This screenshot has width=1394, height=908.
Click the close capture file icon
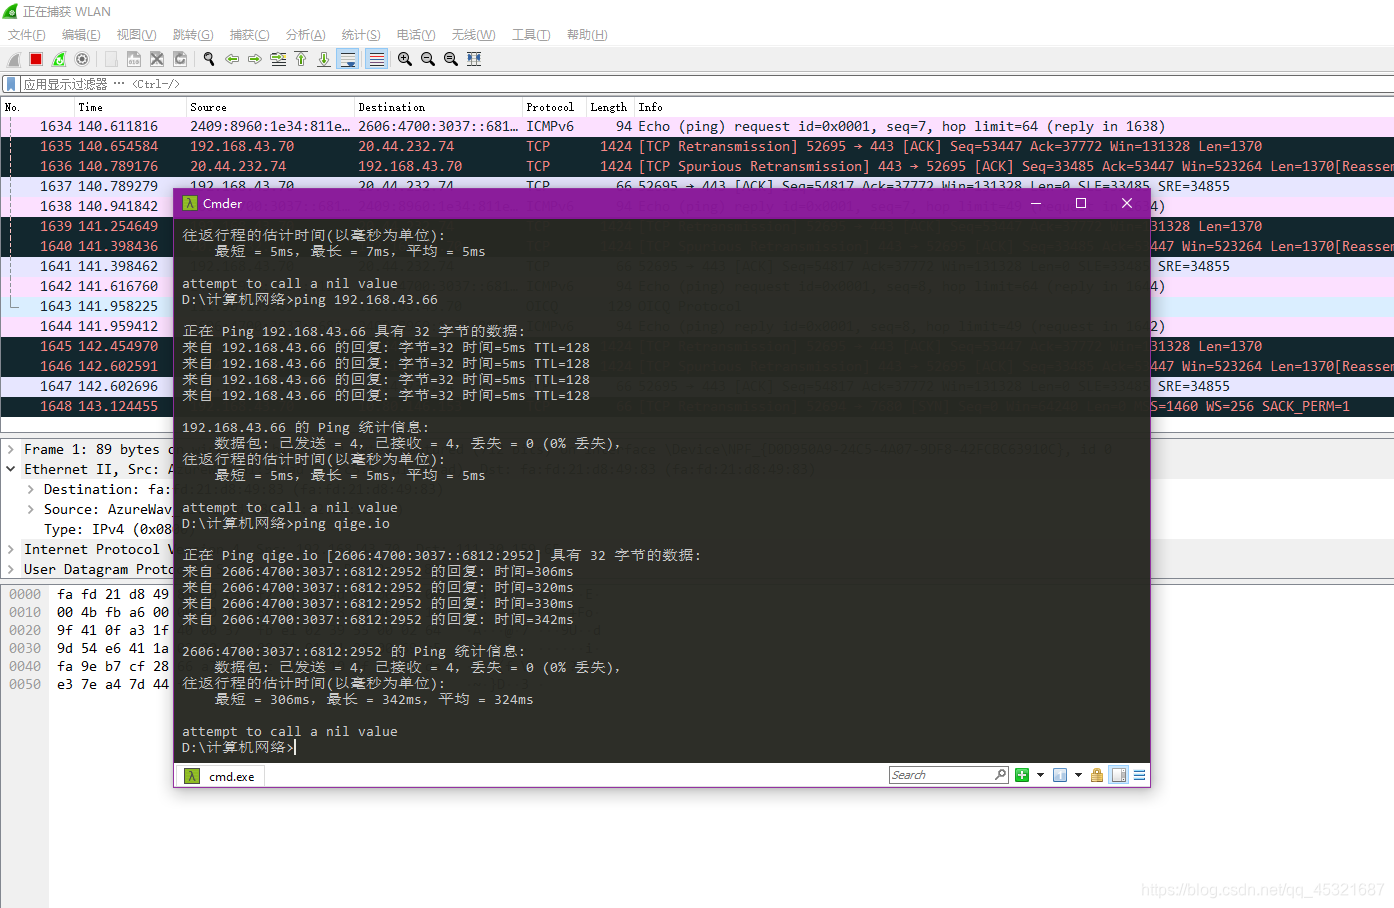(157, 59)
